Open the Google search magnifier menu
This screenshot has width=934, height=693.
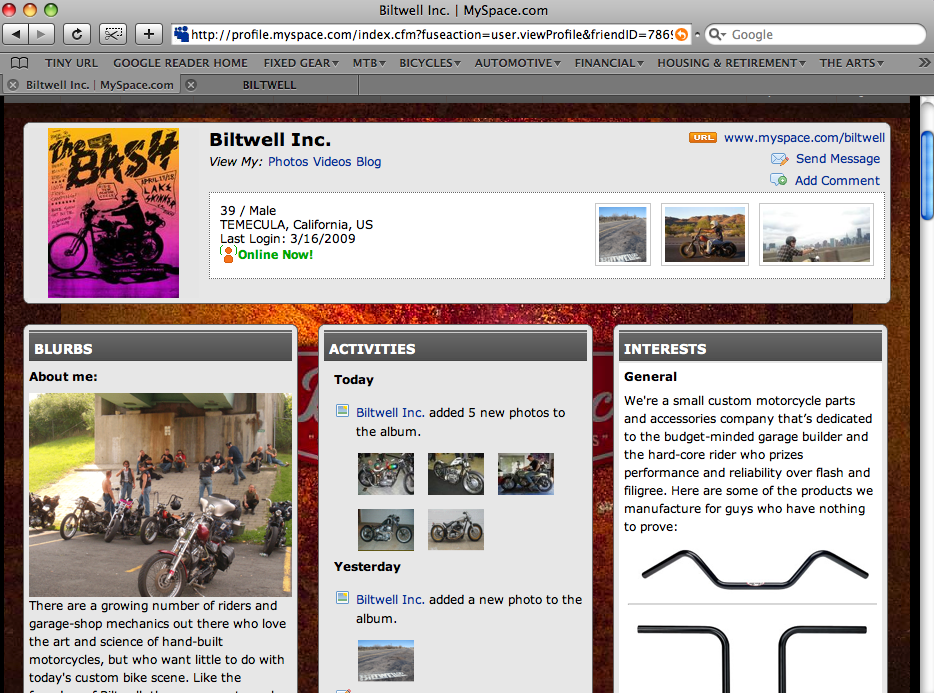click(x=717, y=35)
